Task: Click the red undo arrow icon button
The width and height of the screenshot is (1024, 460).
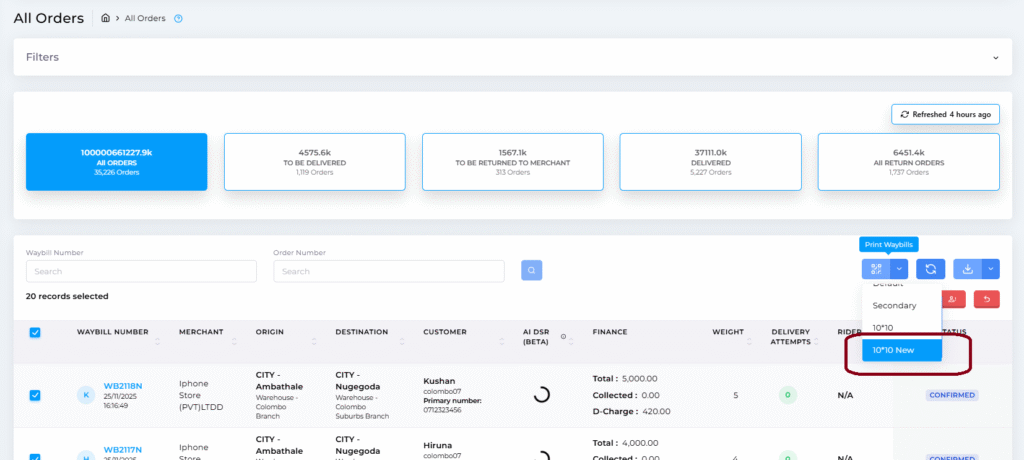Action: coord(988,299)
